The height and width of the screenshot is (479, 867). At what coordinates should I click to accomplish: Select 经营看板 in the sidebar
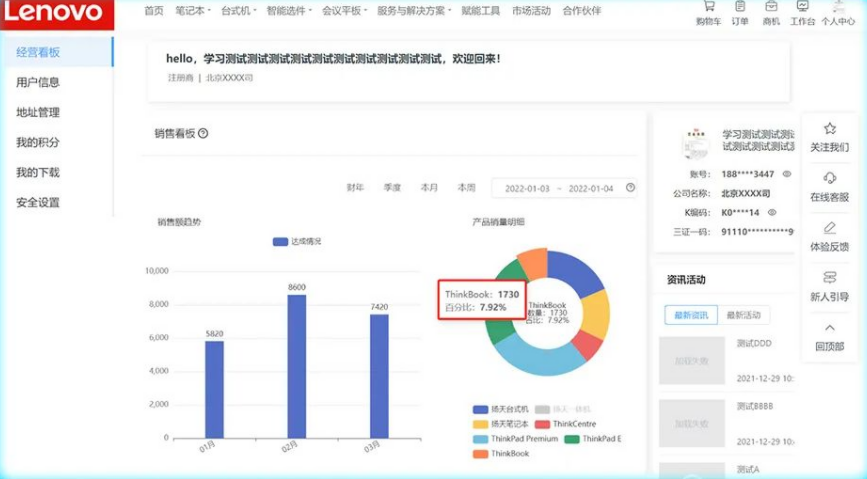pyautogui.click(x=57, y=52)
